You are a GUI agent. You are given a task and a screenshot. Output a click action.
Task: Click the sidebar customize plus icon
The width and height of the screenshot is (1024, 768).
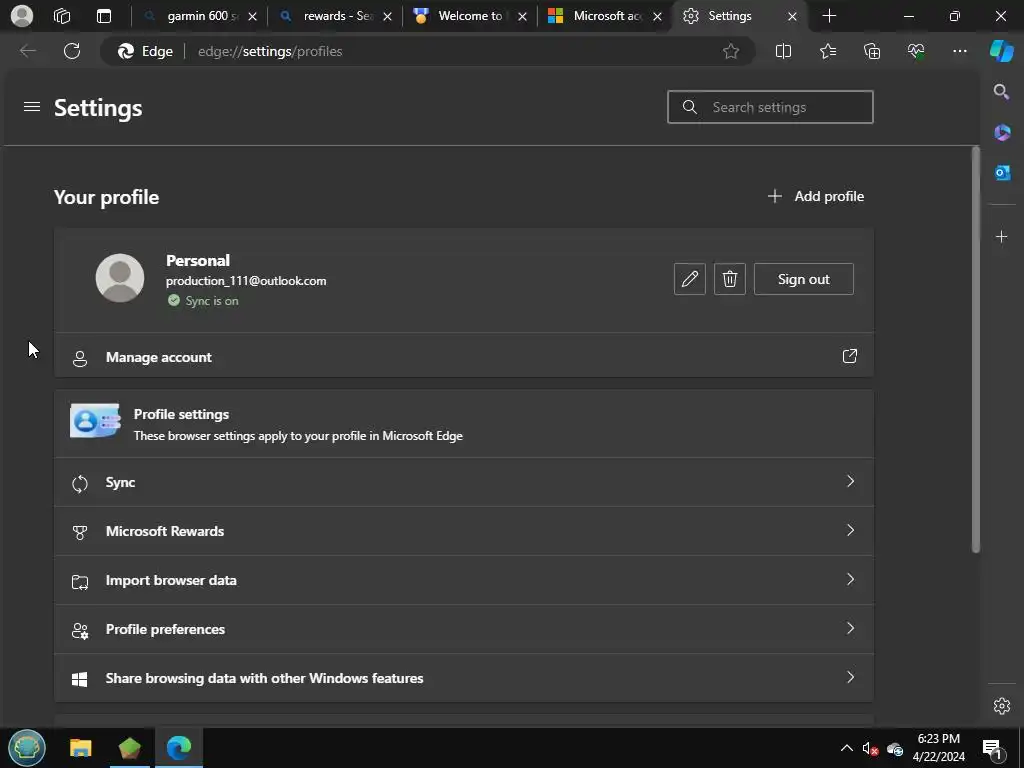(x=1001, y=236)
